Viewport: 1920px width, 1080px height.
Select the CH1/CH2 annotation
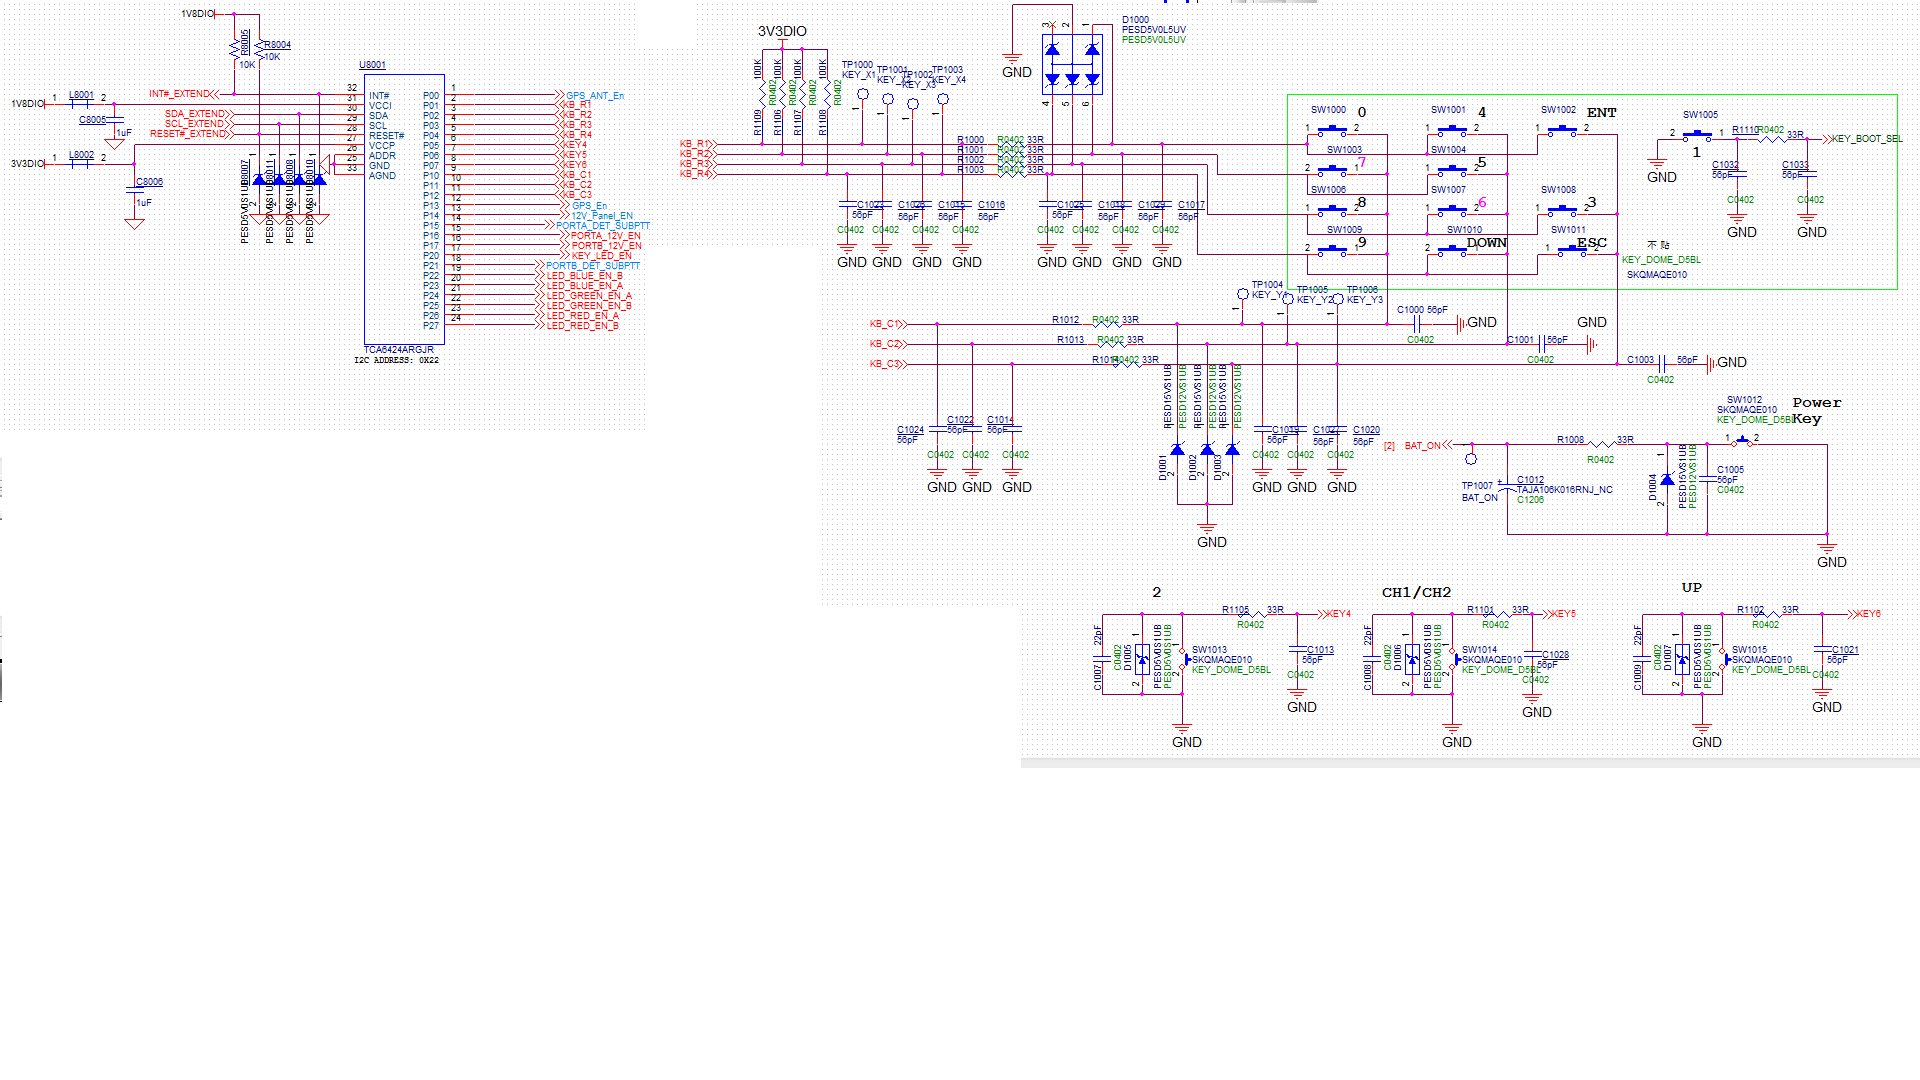[1416, 593]
